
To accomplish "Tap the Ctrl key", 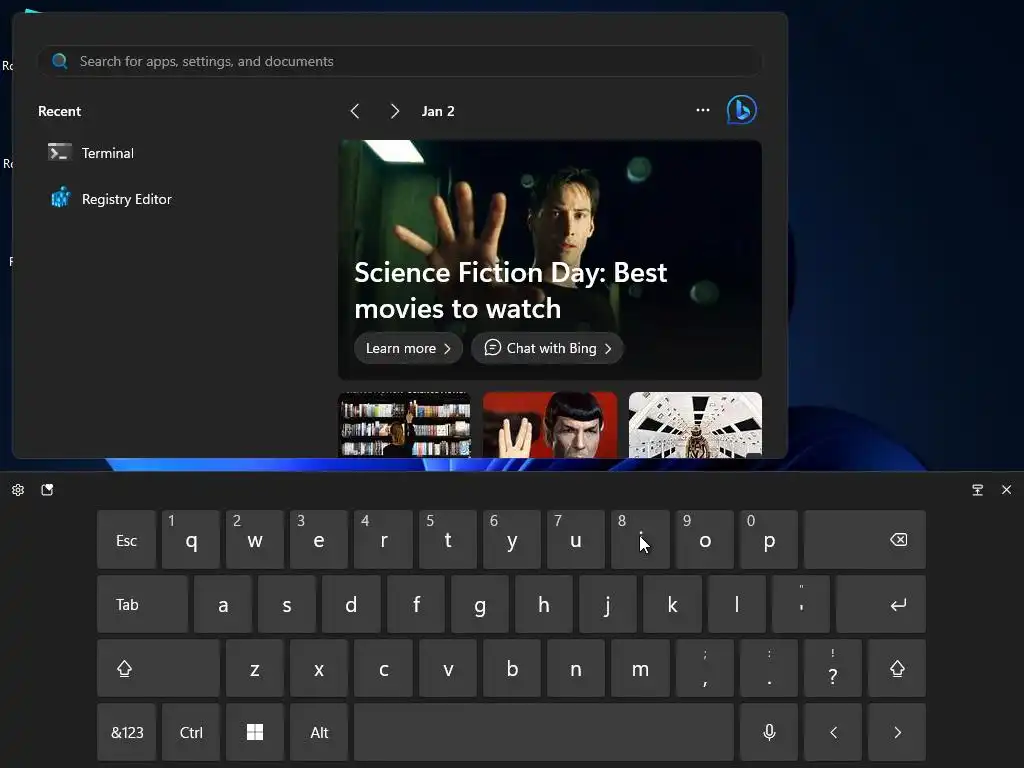I will pos(191,732).
